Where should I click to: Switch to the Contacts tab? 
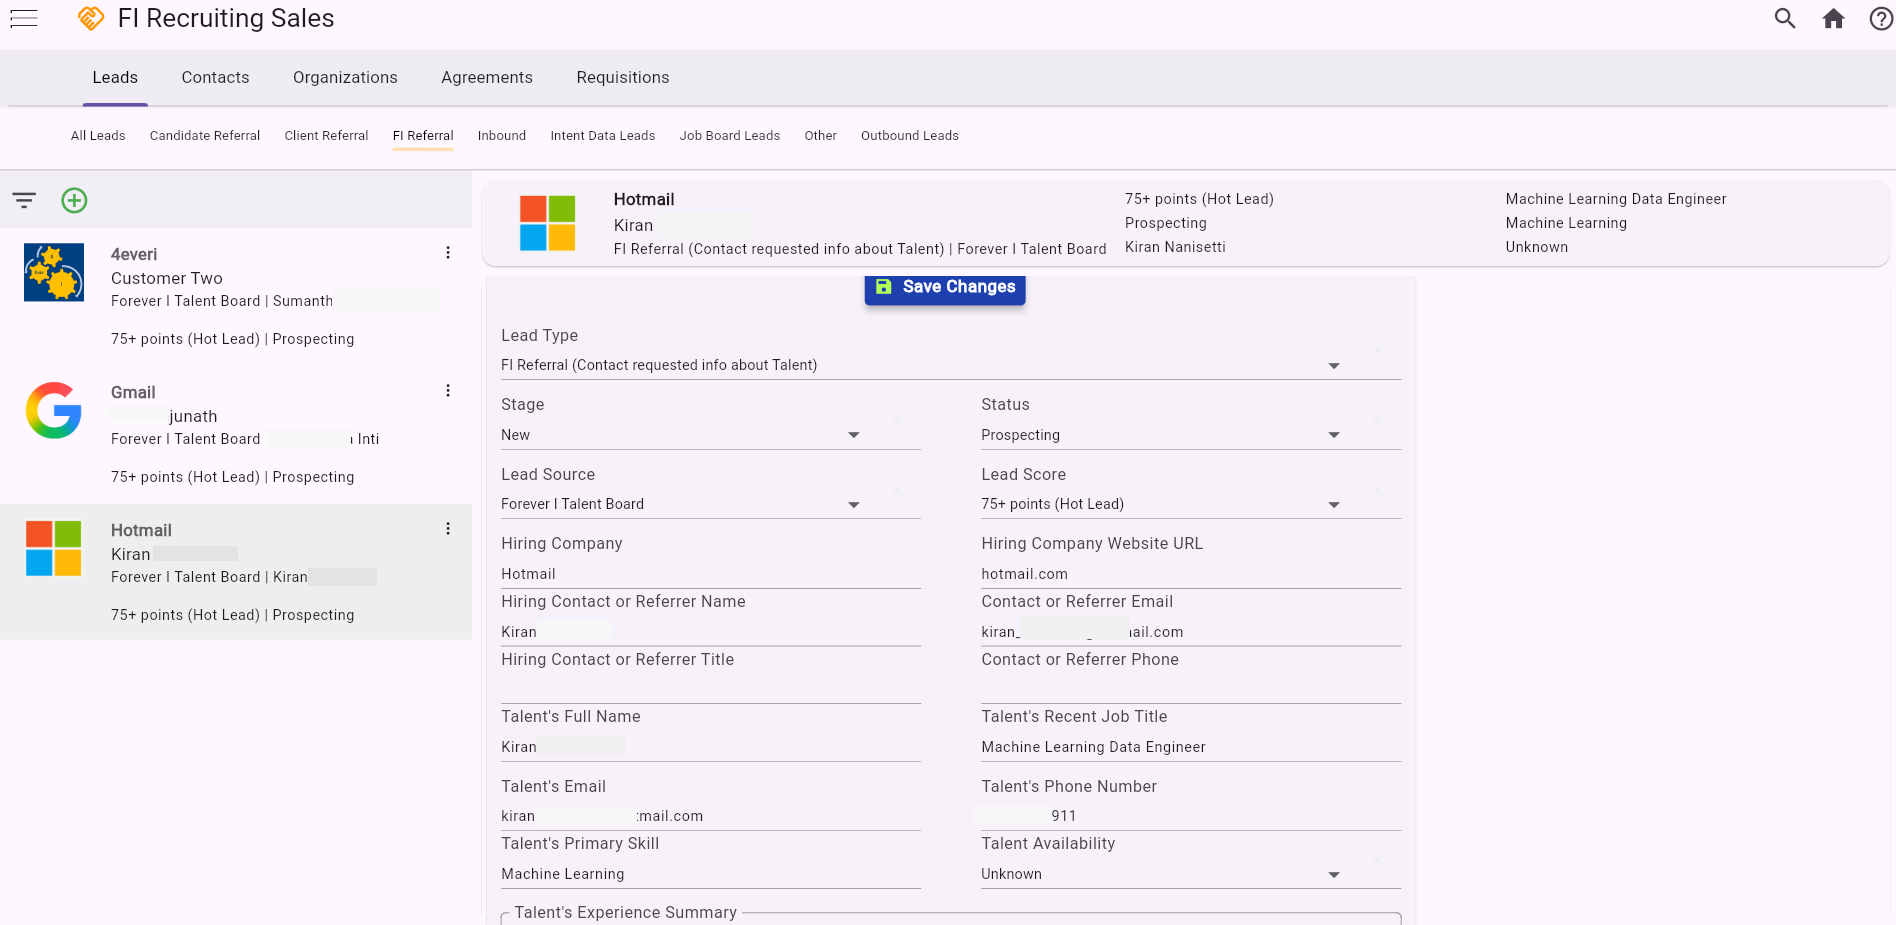[215, 78]
